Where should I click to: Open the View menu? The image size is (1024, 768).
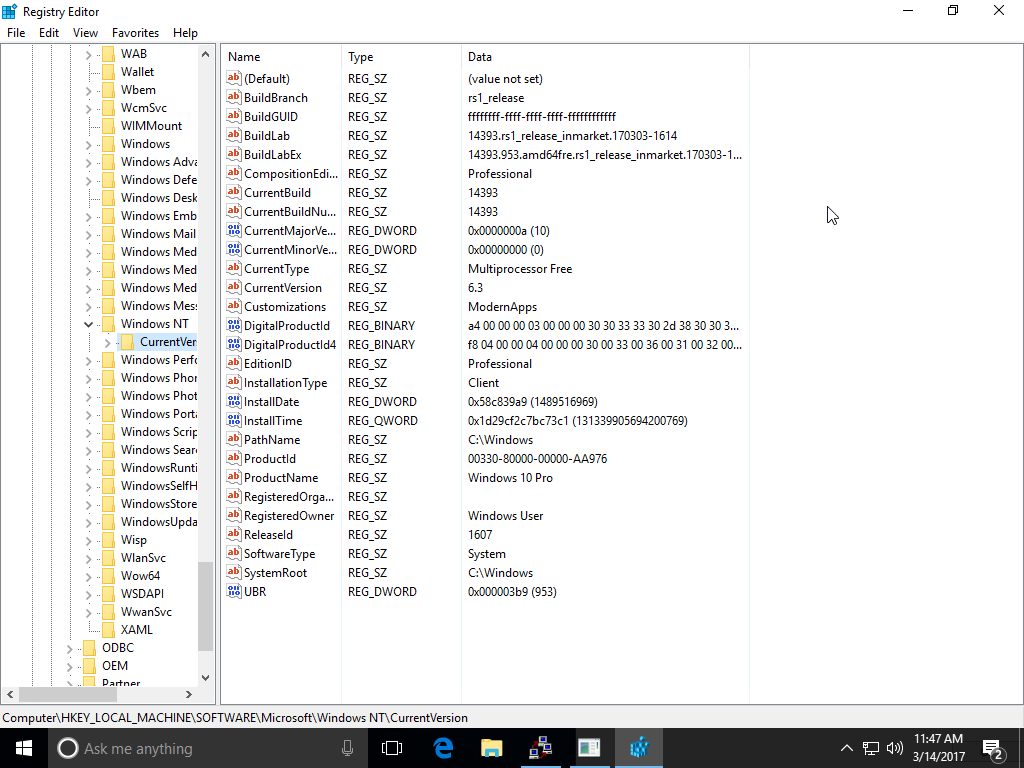click(x=85, y=33)
